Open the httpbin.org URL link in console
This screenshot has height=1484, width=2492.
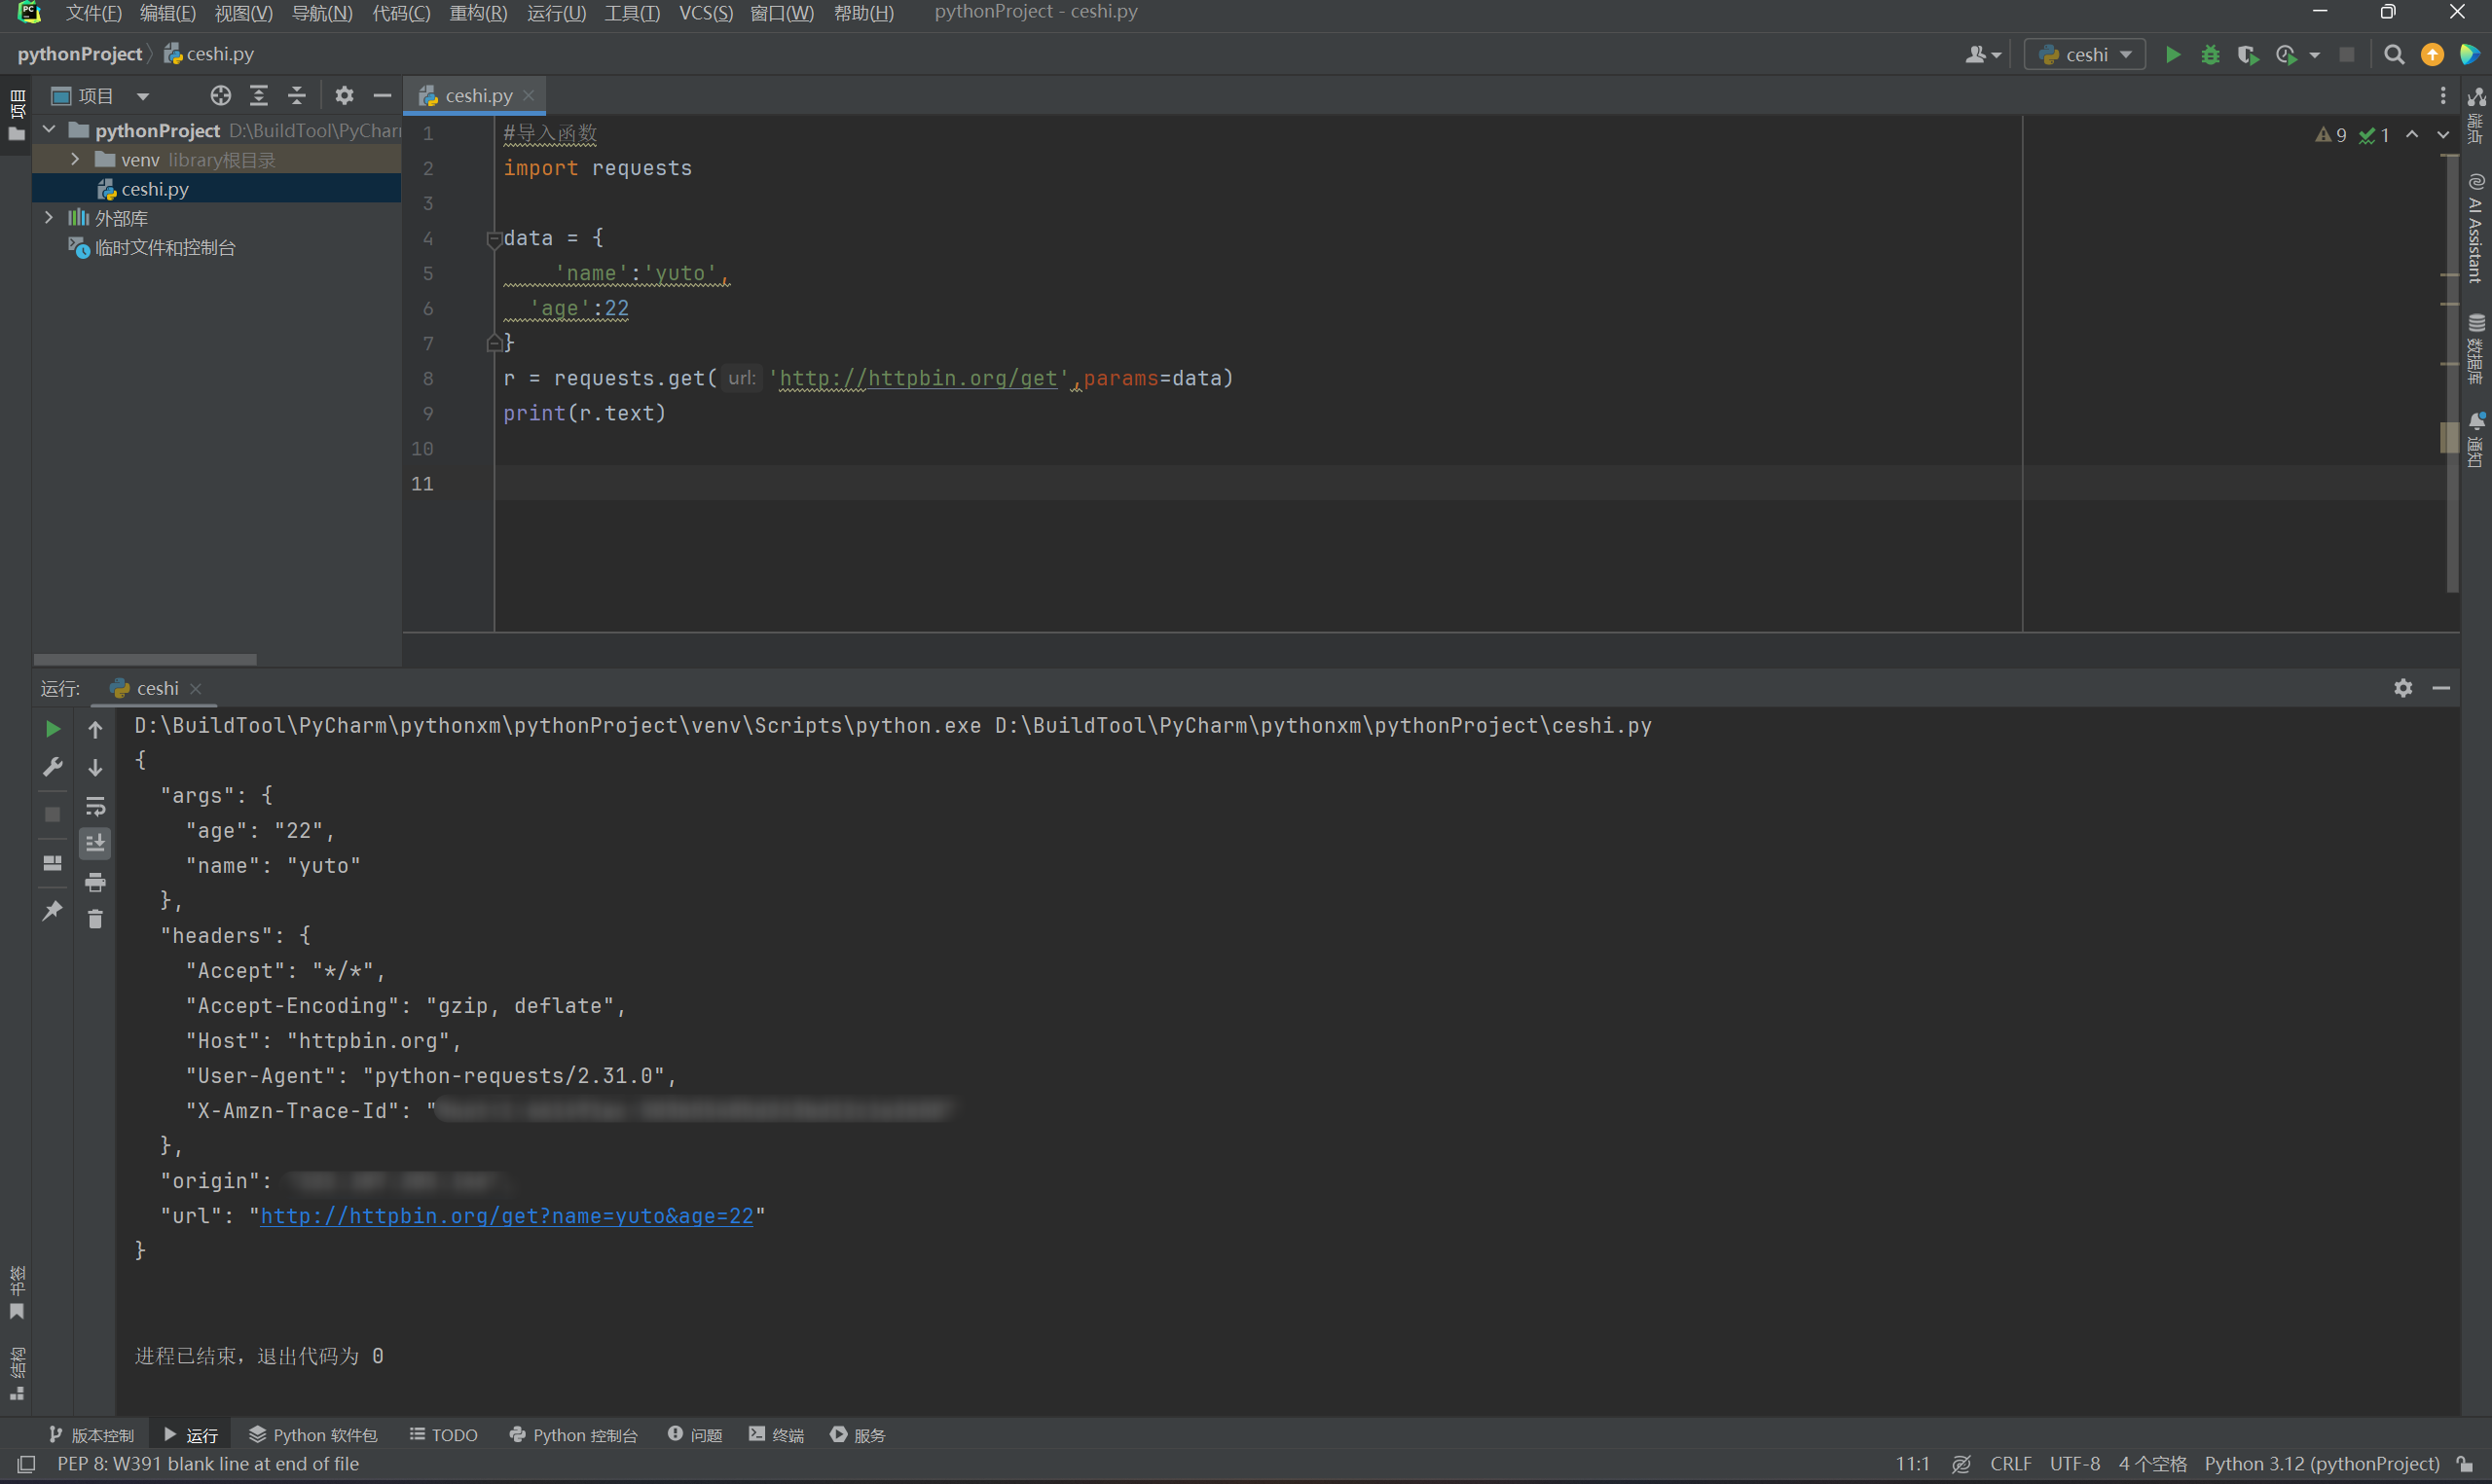[506, 1215]
